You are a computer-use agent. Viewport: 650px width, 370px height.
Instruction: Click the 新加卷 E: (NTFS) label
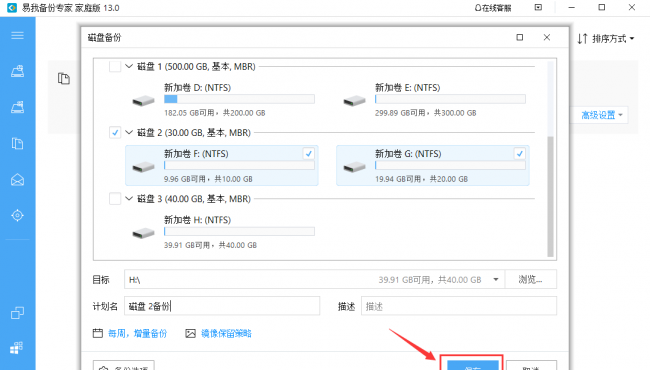point(407,87)
